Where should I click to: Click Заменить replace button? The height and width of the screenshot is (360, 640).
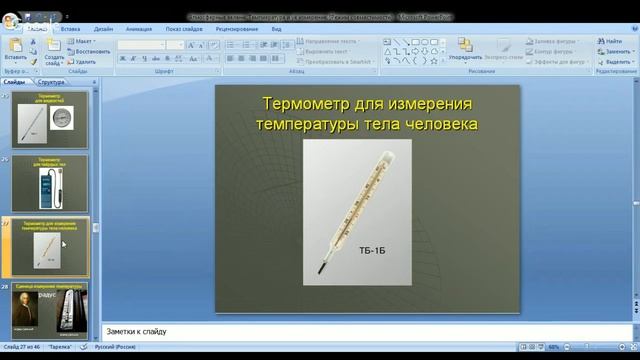[616, 52]
